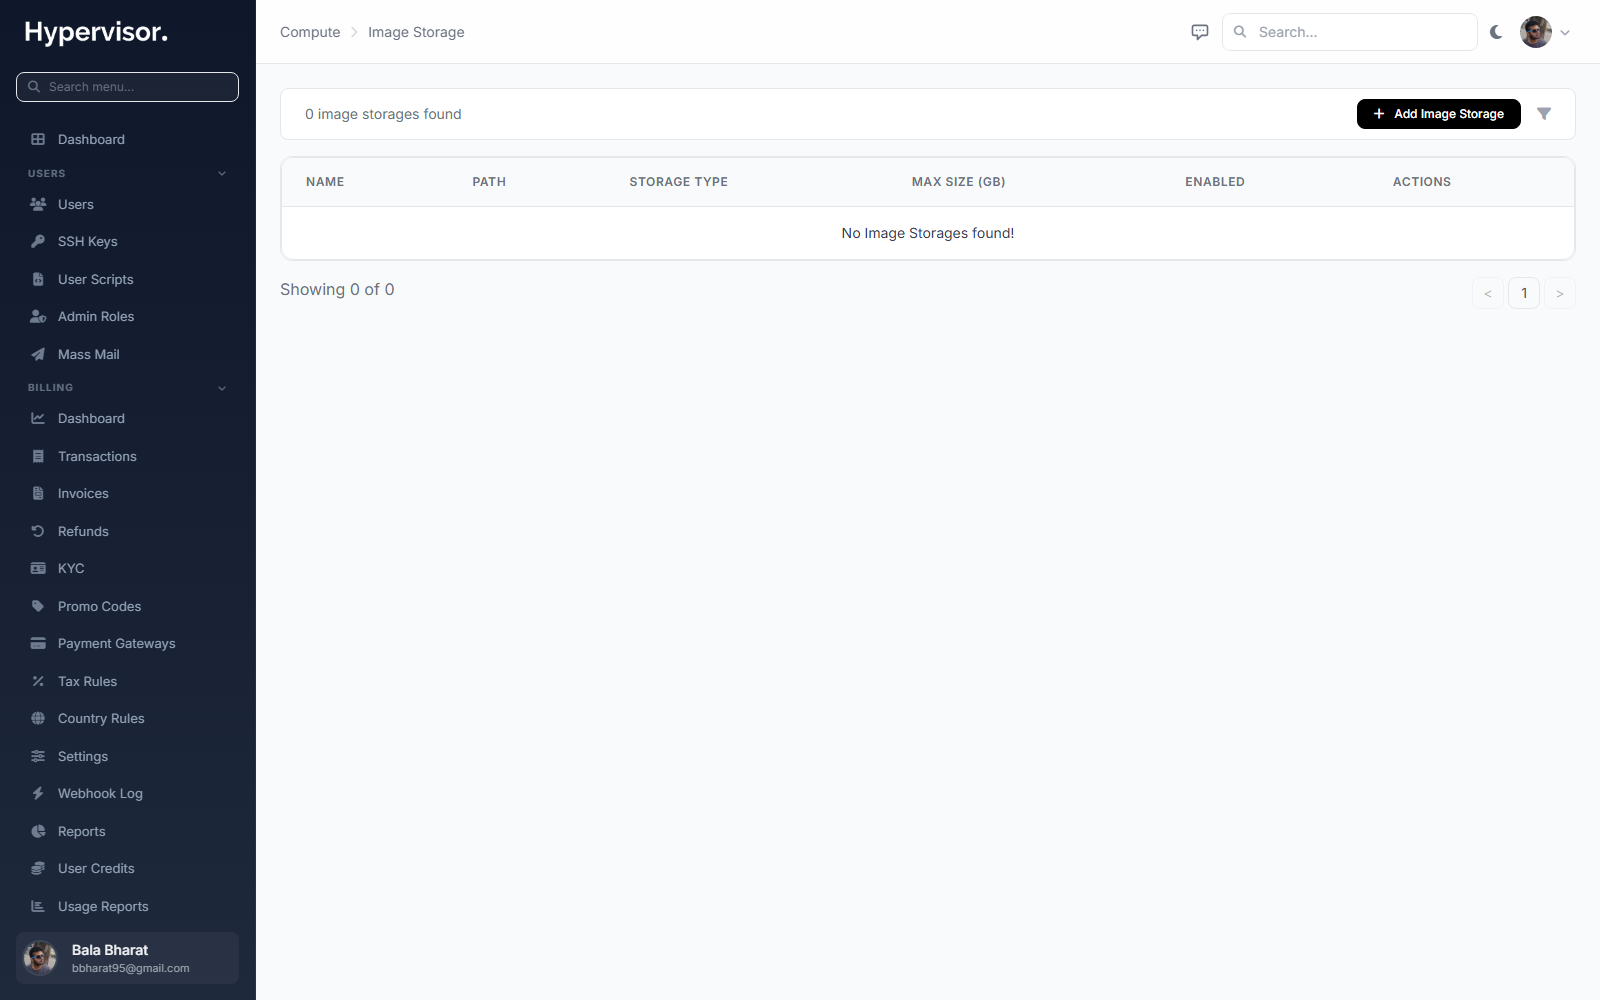Viewport: 1600px width, 1000px height.
Task: Collapse the USERS sidebar section
Action: (222, 173)
